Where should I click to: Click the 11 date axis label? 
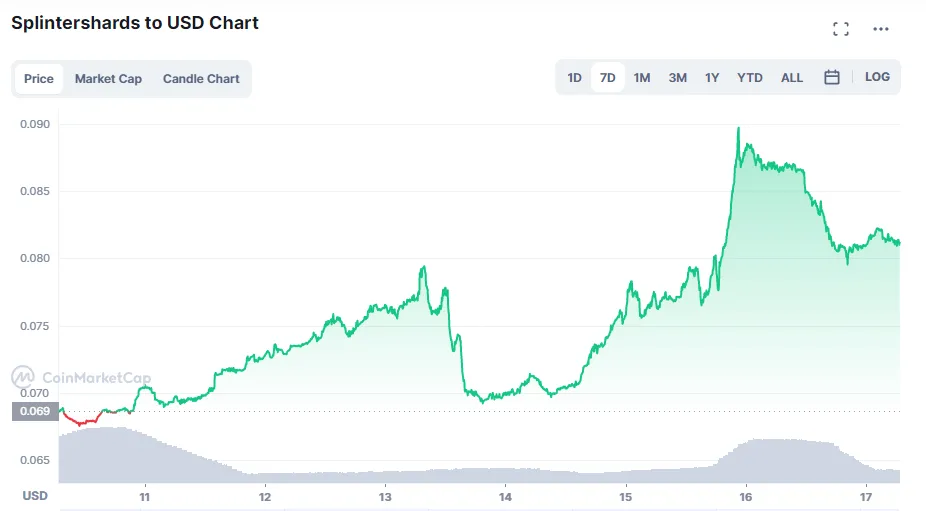pyautogui.click(x=145, y=497)
